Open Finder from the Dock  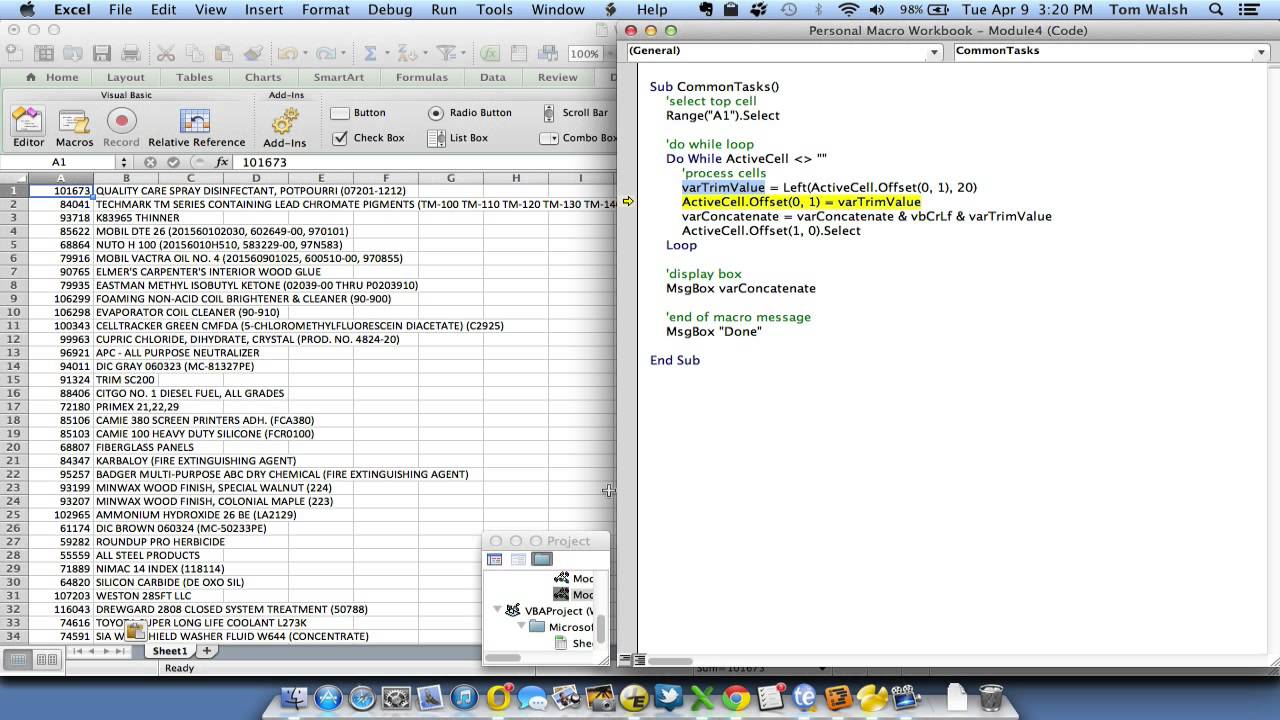coord(294,698)
